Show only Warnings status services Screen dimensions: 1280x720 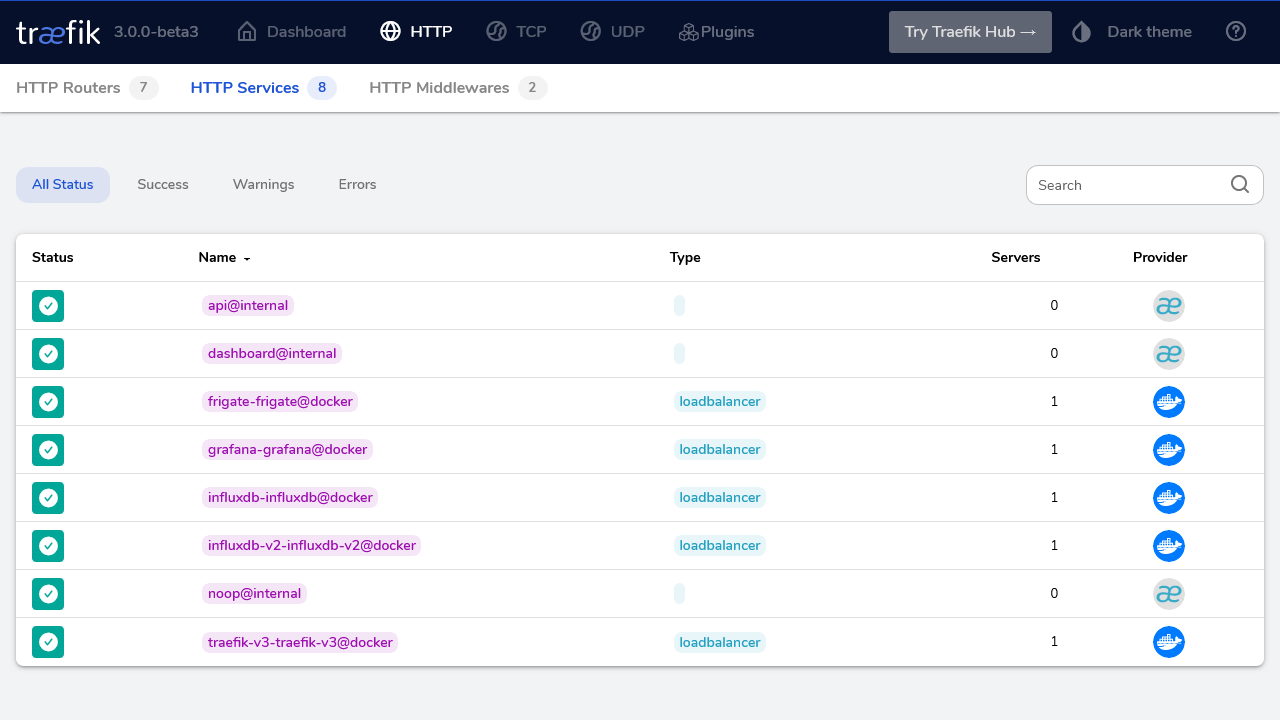click(263, 185)
